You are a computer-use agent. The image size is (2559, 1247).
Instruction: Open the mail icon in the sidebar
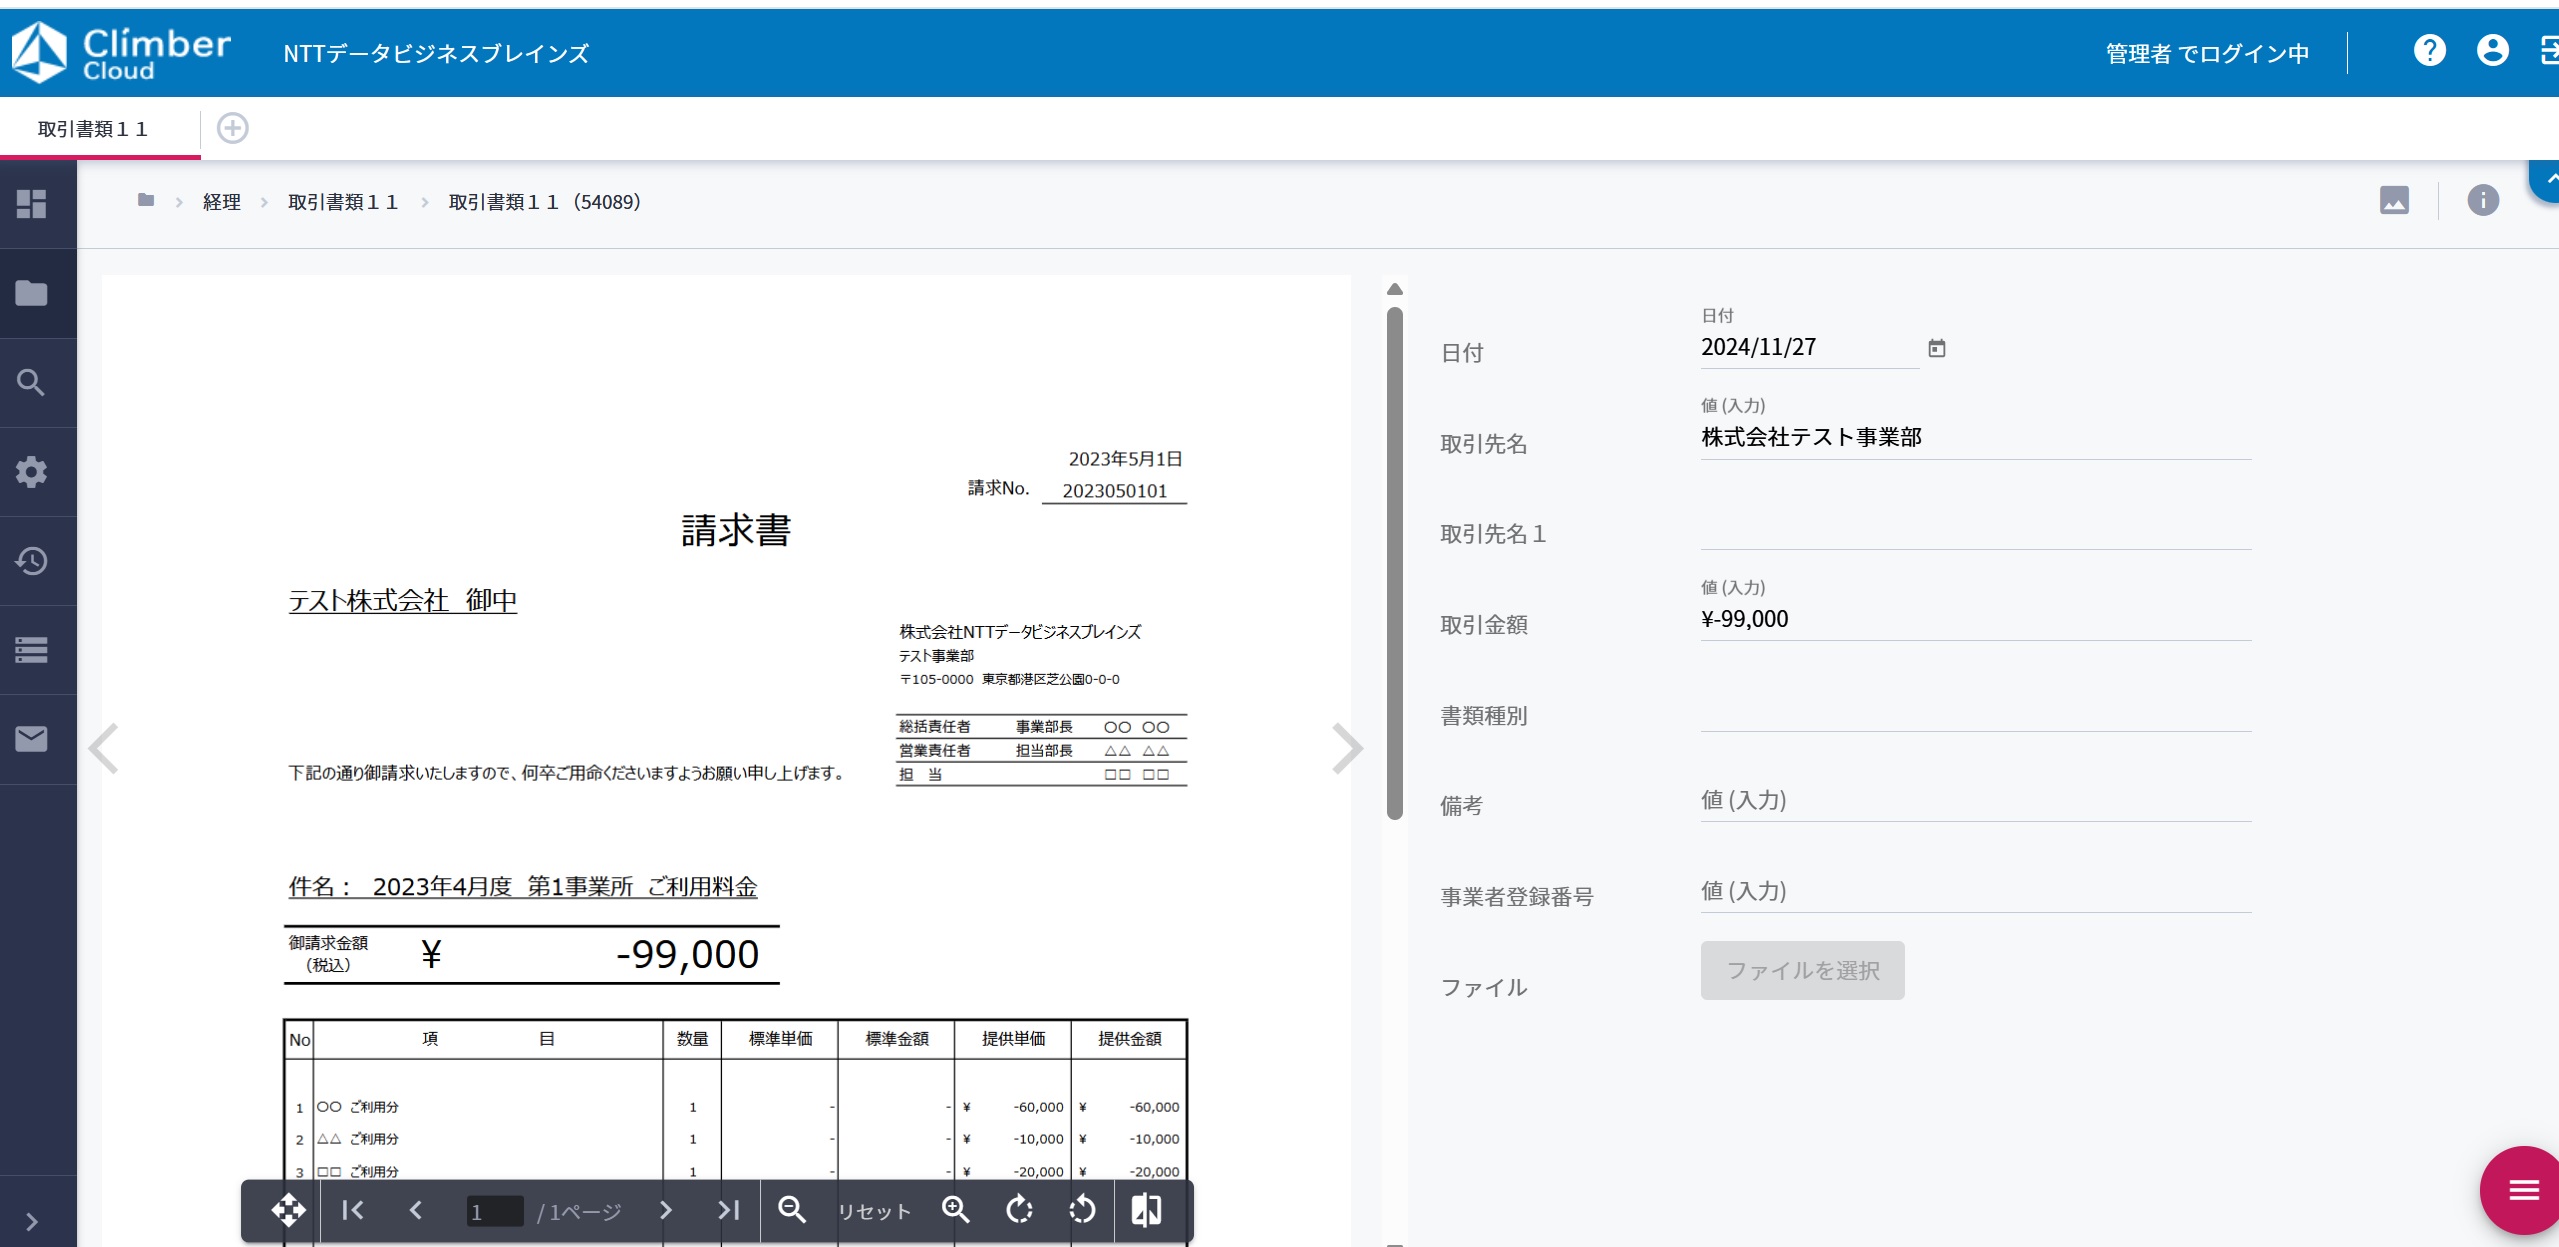31,739
